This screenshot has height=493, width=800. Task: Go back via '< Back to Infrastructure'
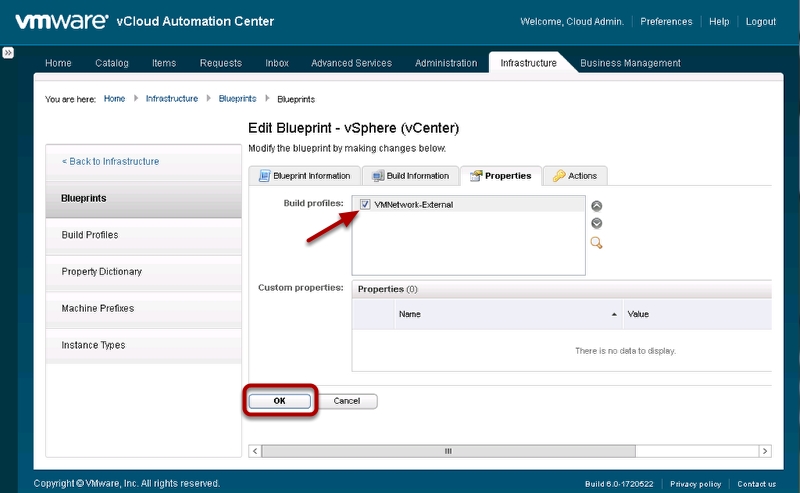[x=111, y=161]
